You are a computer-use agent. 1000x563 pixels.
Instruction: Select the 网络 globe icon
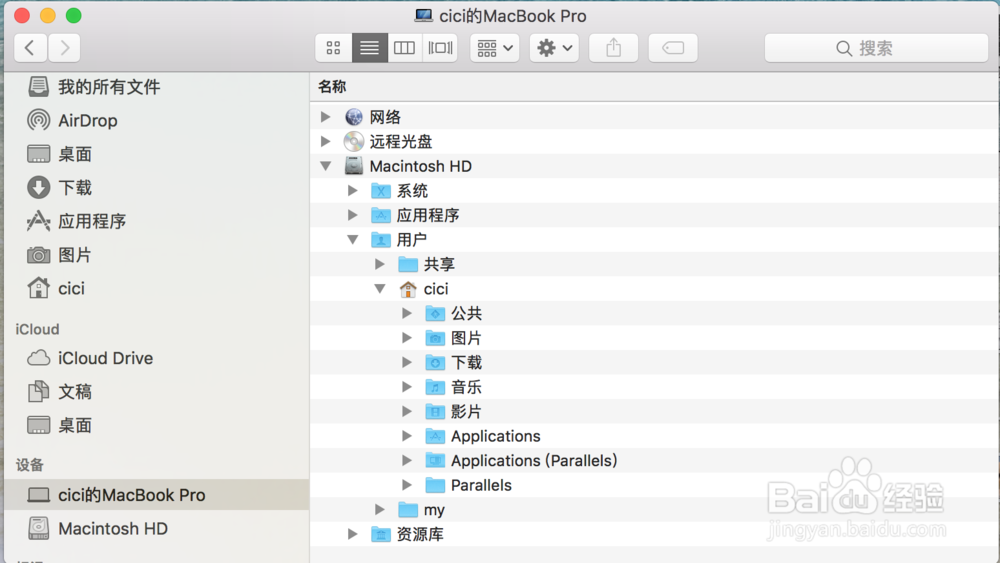click(354, 117)
